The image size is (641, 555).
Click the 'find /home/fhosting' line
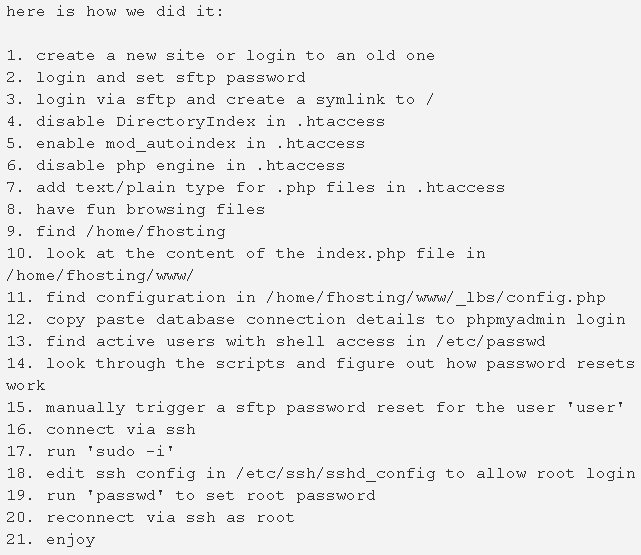point(117,231)
